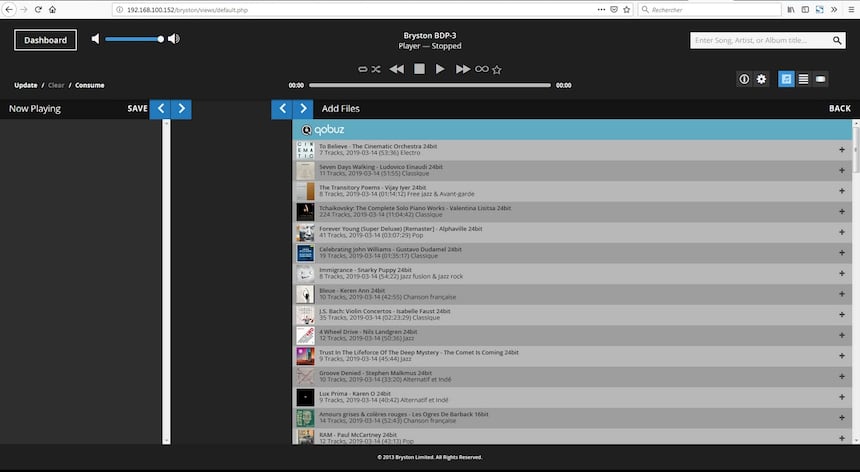The height and width of the screenshot is (472, 860).
Task: Select 'Lux Prima - Karen O 24bit' text
Action: point(355,394)
